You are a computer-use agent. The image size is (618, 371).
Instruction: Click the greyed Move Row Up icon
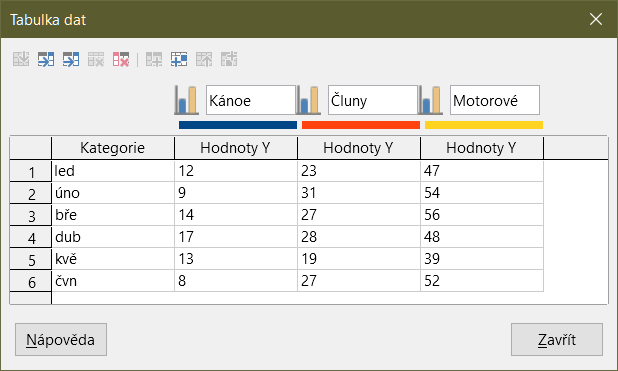204,59
